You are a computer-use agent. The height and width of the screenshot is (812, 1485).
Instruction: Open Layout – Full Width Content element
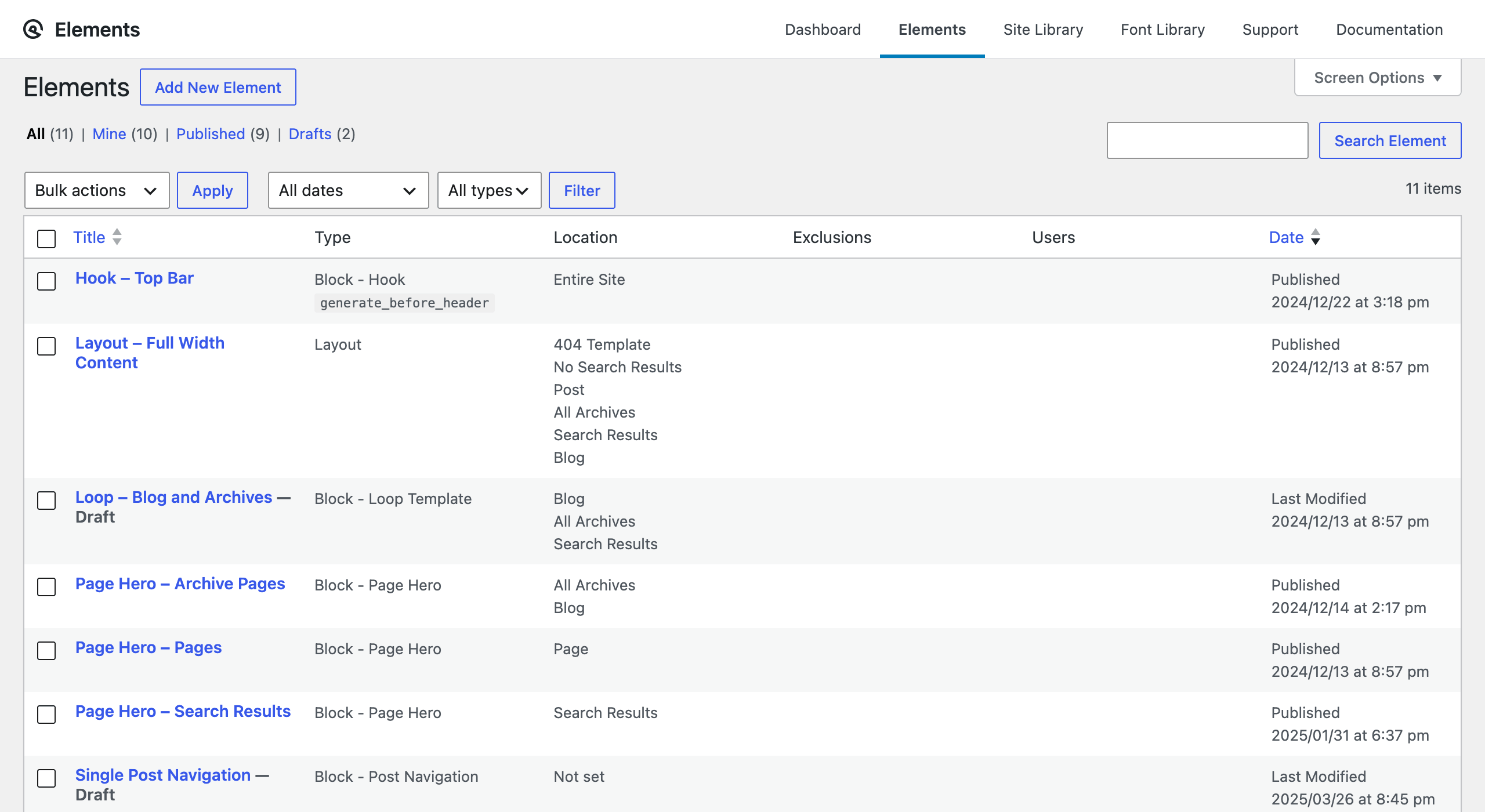pos(150,353)
